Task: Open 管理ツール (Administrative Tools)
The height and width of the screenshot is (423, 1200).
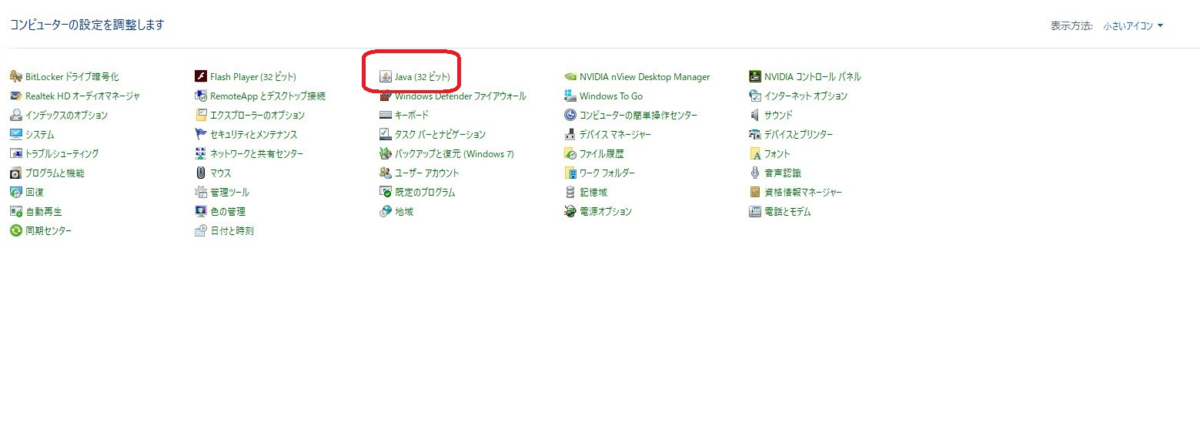Action: [222, 192]
